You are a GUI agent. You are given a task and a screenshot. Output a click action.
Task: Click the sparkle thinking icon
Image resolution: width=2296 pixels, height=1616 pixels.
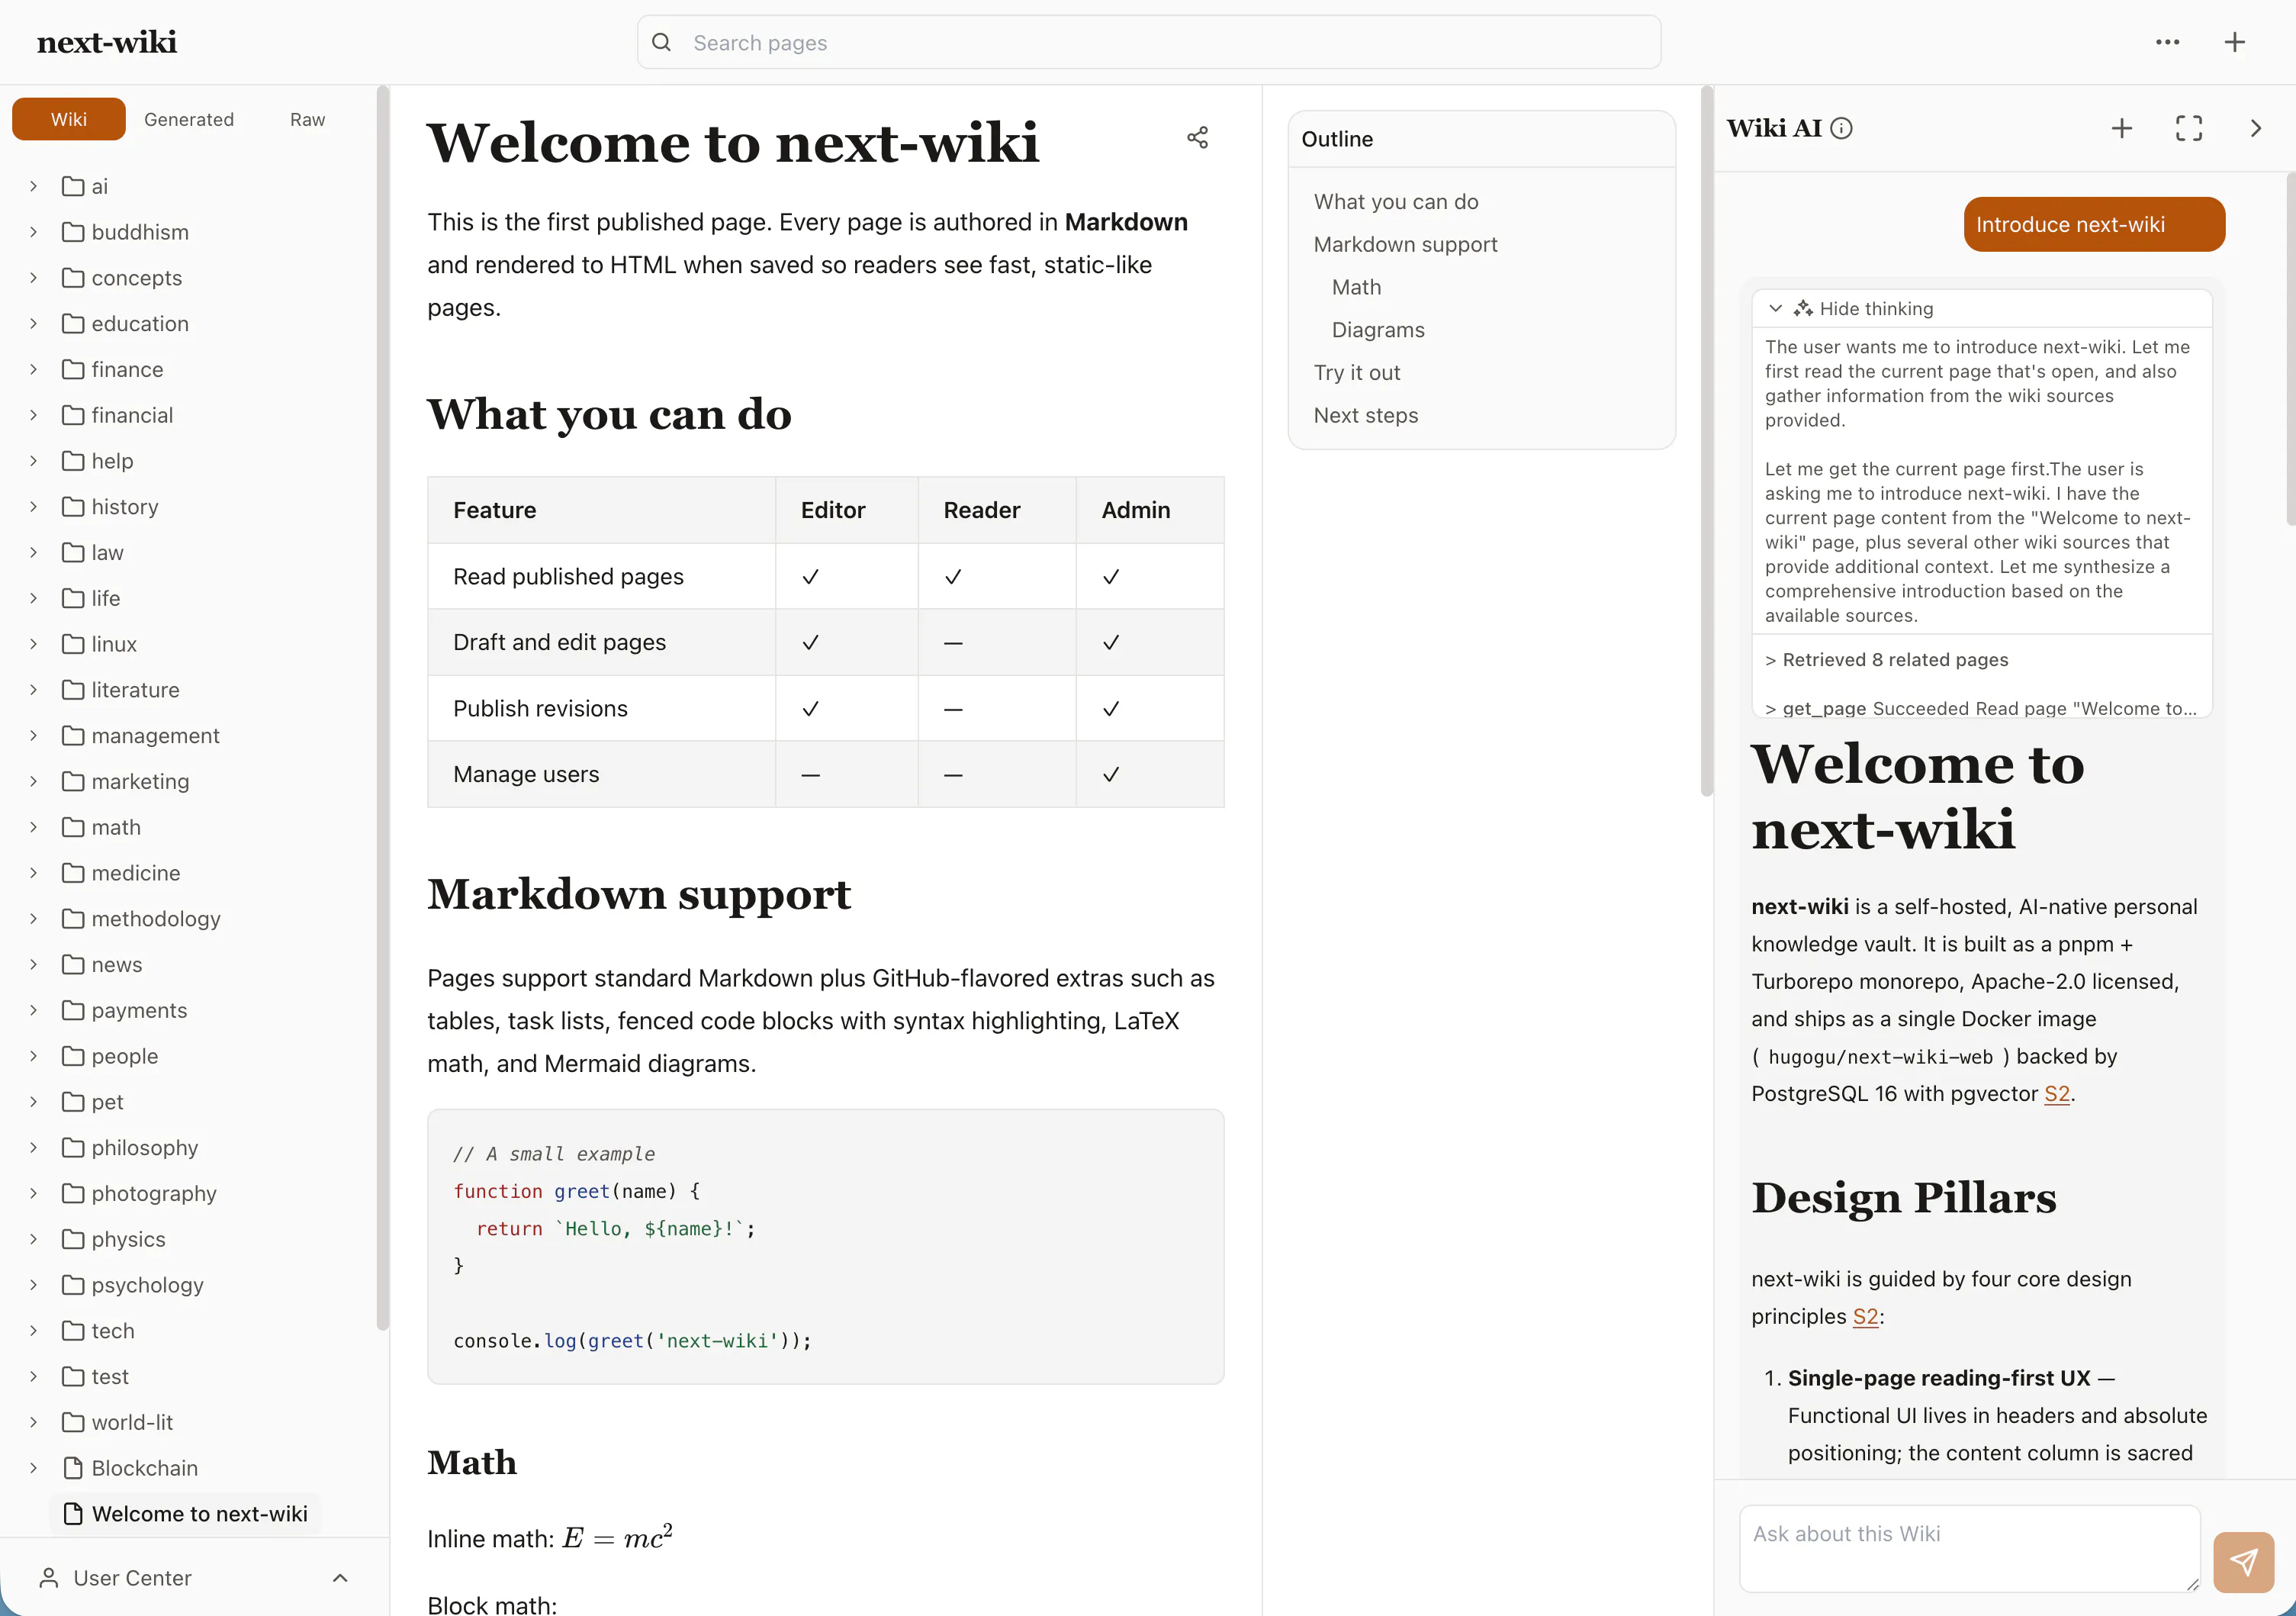coord(1802,308)
